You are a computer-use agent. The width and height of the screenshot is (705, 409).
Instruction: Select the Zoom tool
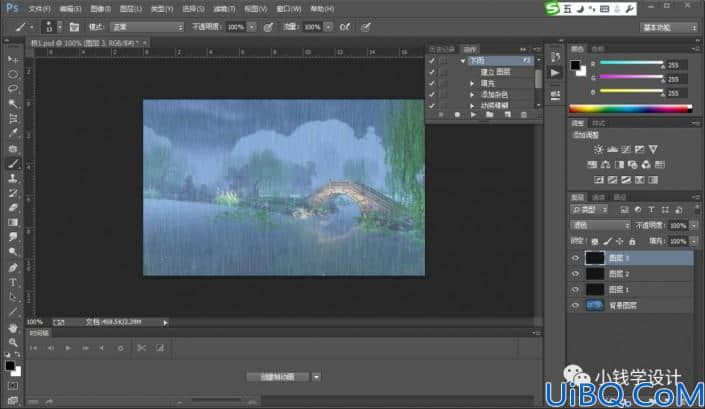coord(13,342)
